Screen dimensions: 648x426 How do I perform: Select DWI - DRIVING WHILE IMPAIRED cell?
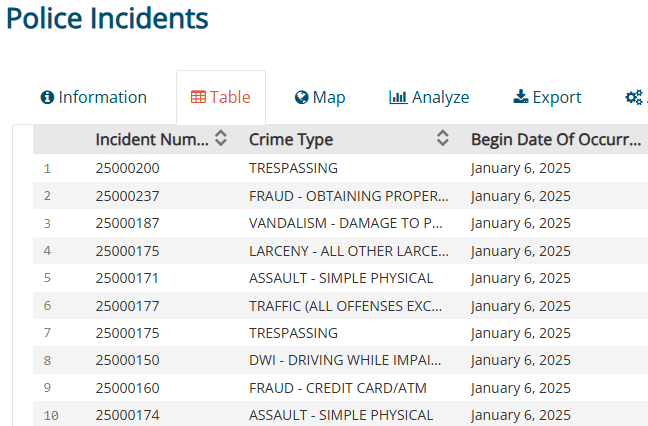(x=345, y=360)
